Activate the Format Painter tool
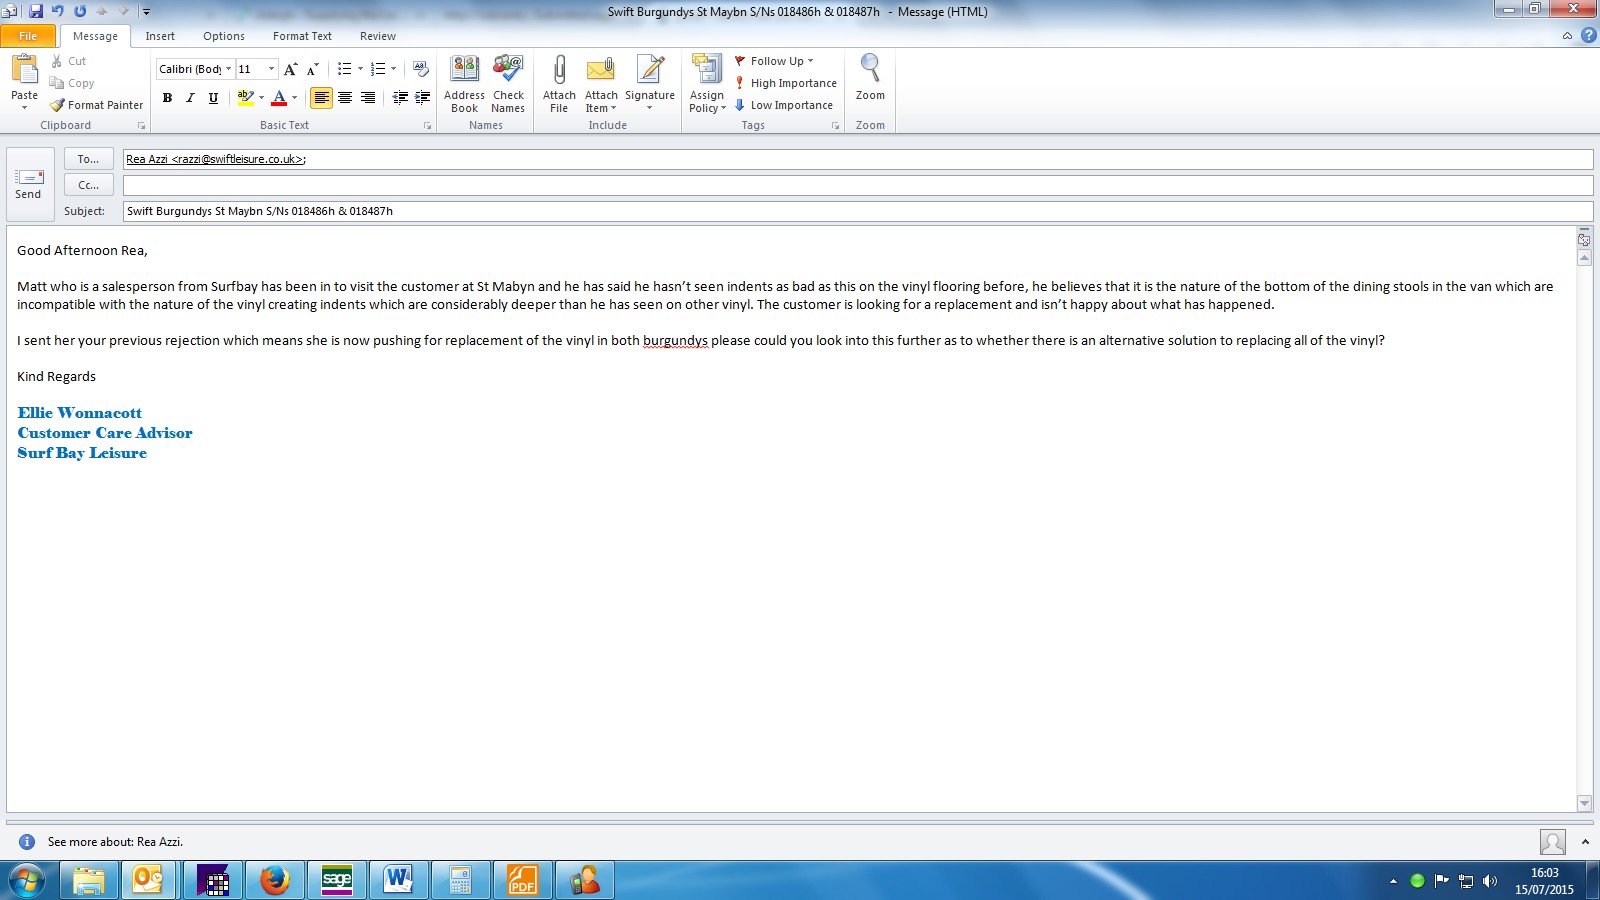1600x900 pixels. 97,105
